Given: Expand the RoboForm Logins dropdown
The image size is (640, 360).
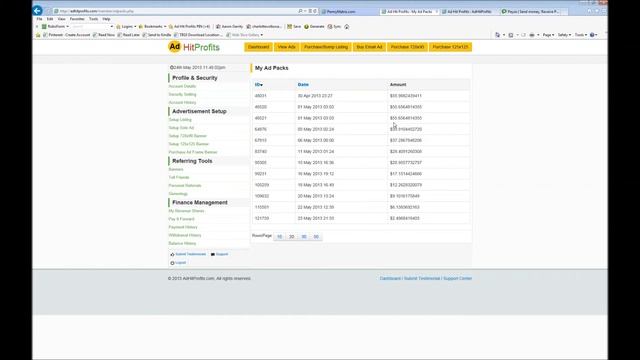Looking at the screenshot, I should pyautogui.click(x=126, y=27).
